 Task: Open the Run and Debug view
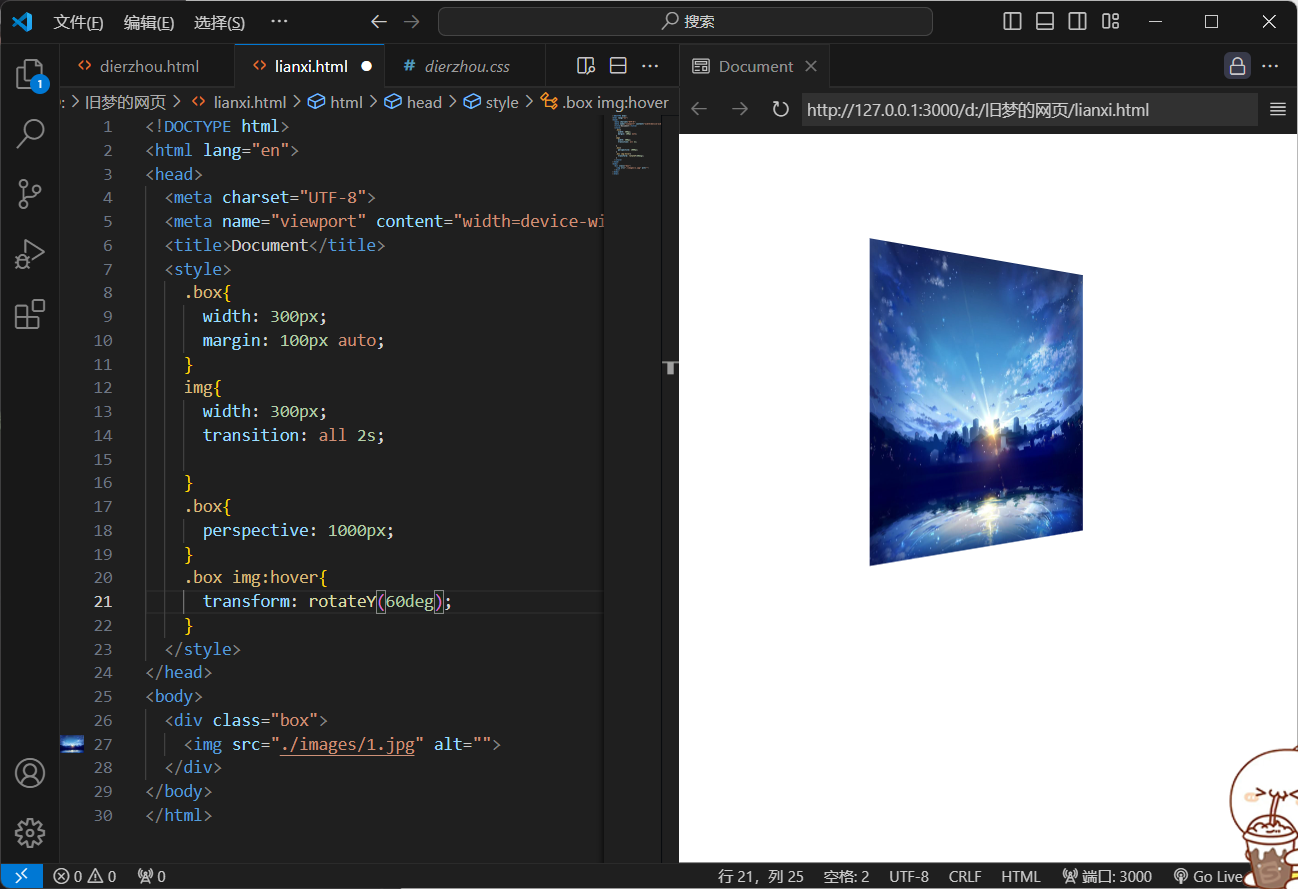(29, 254)
